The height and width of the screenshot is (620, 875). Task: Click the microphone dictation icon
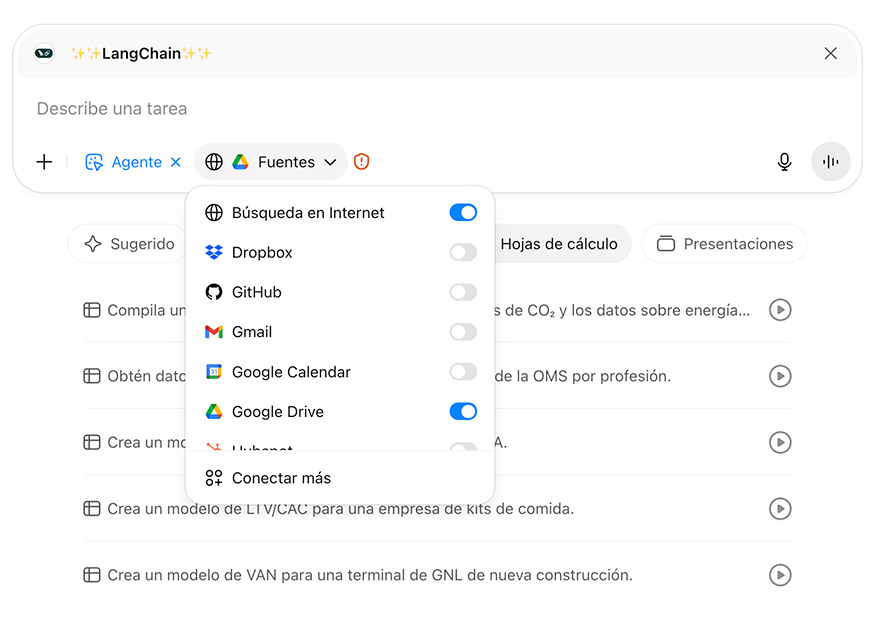[784, 162]
